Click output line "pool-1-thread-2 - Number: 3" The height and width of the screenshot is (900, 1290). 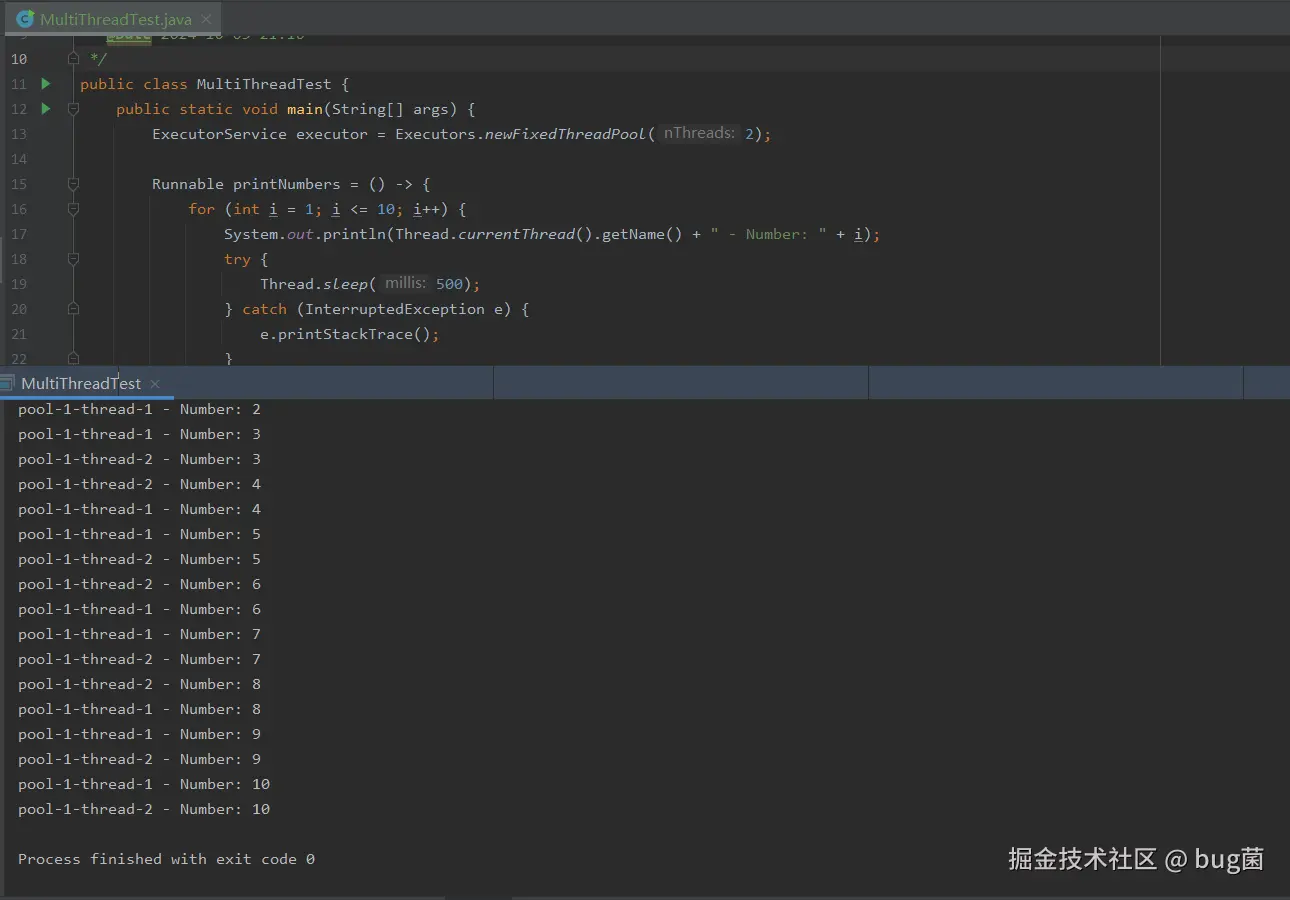(x=139, y=459)
